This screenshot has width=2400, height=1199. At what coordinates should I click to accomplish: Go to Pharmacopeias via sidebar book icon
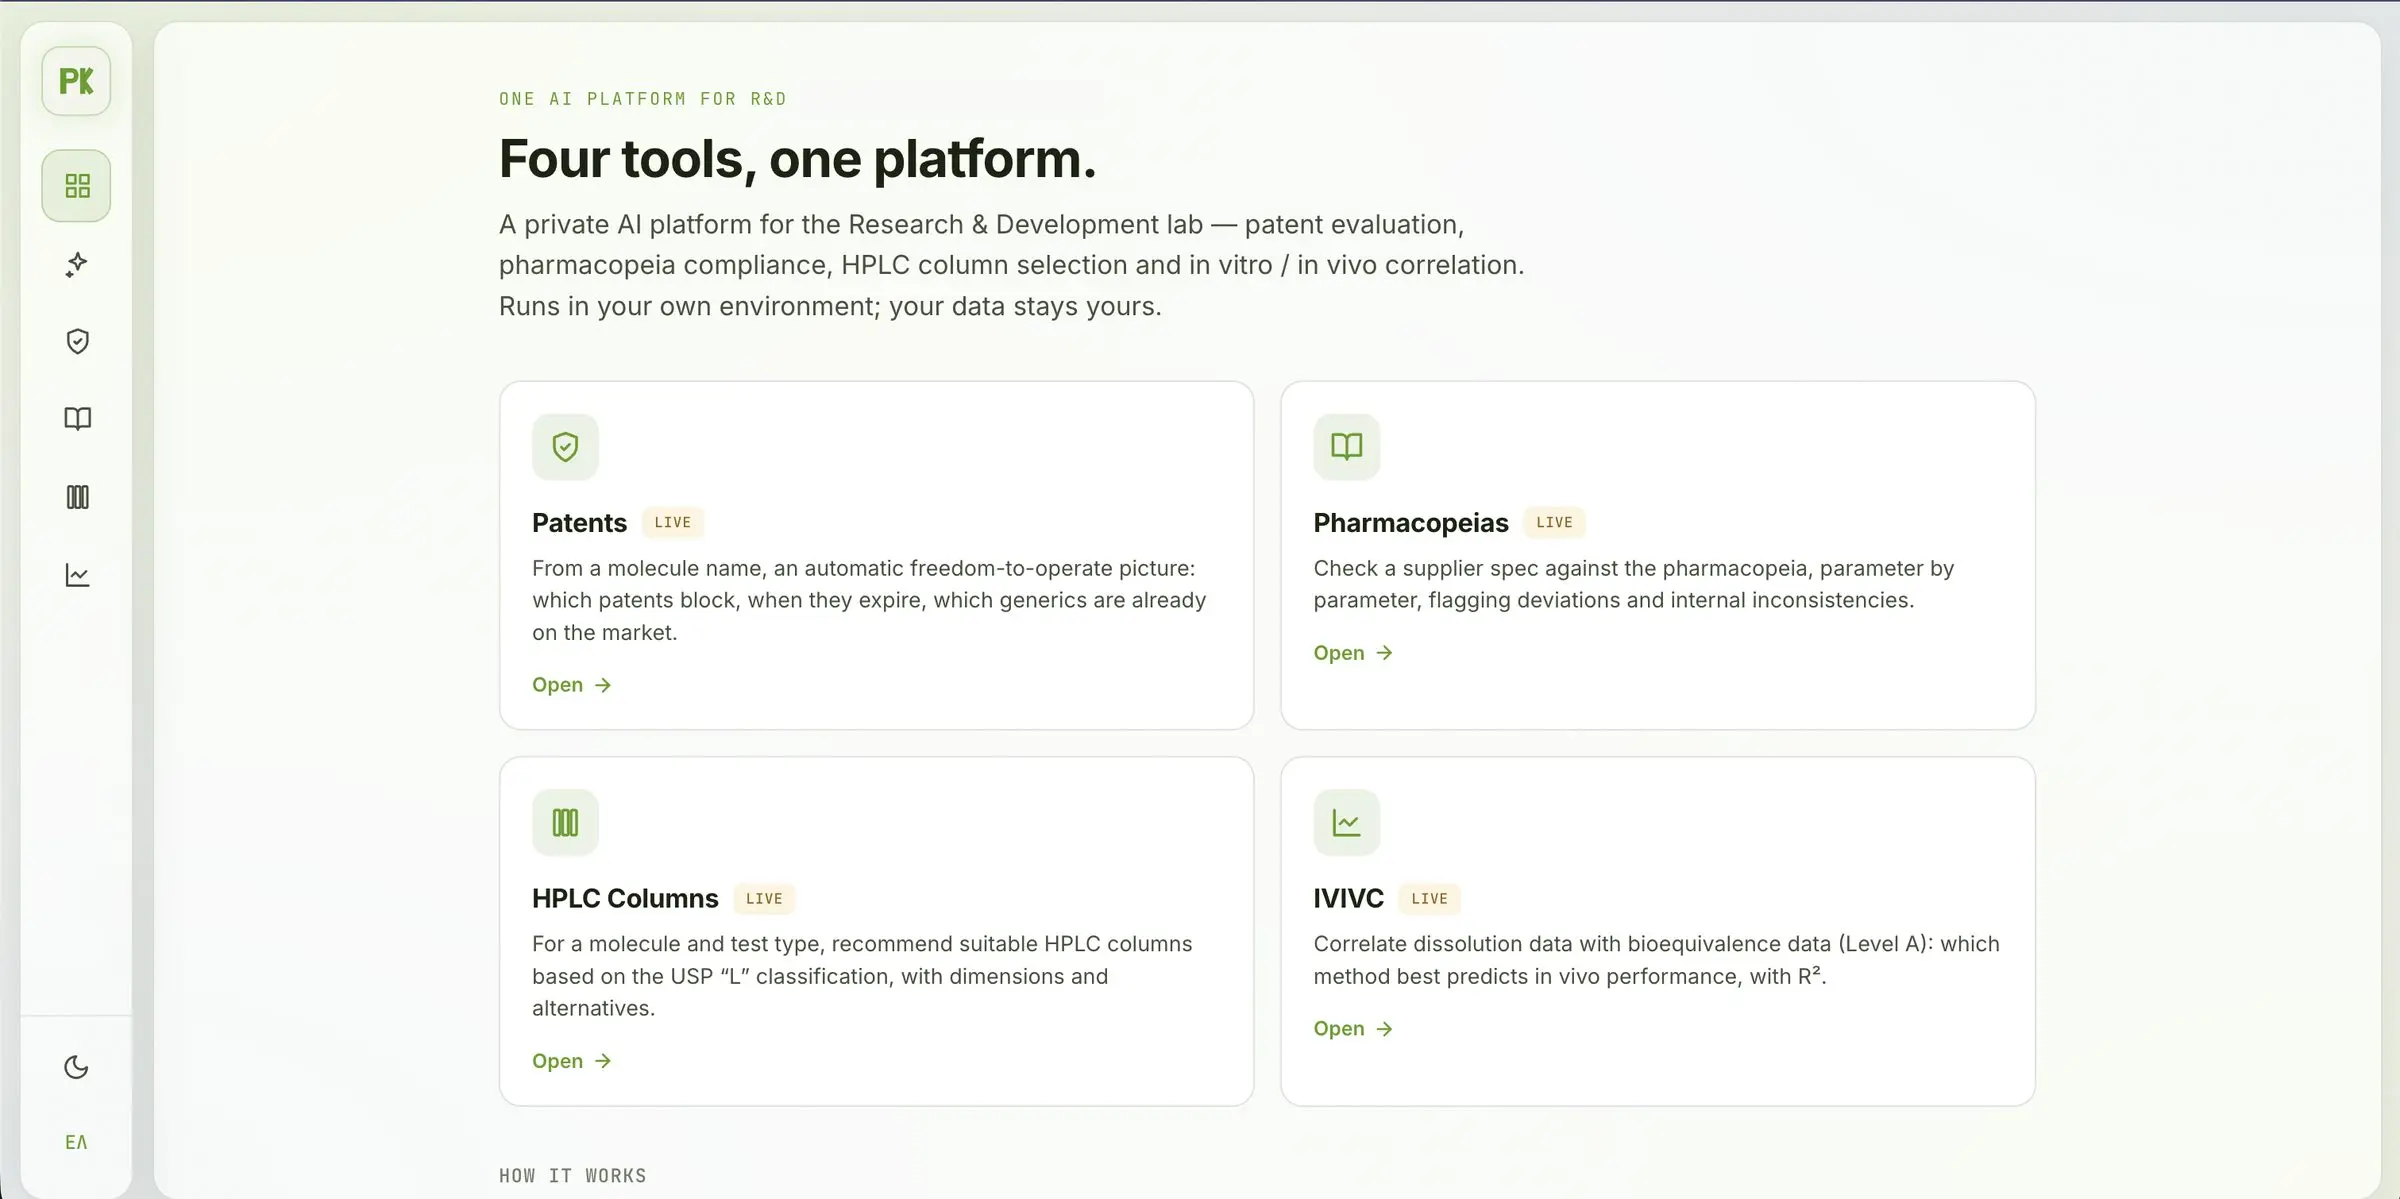click(x=77, y=419)
